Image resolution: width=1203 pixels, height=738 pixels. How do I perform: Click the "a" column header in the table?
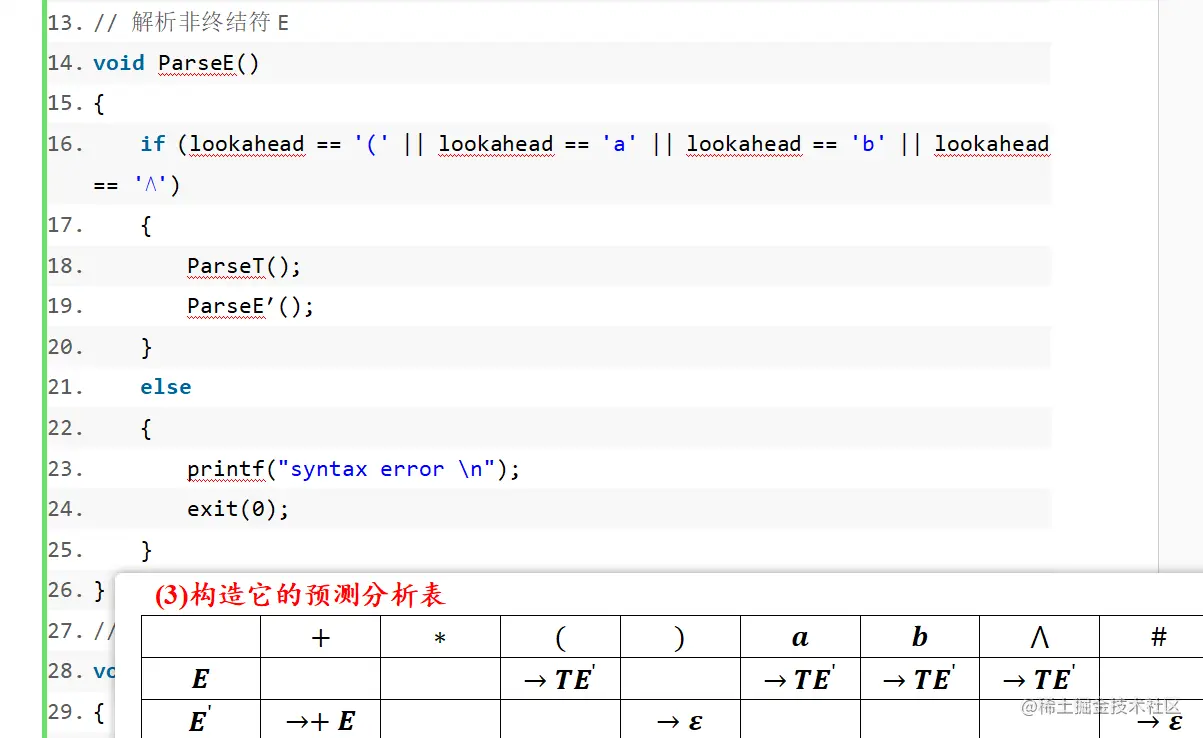[x=800, y=637]
